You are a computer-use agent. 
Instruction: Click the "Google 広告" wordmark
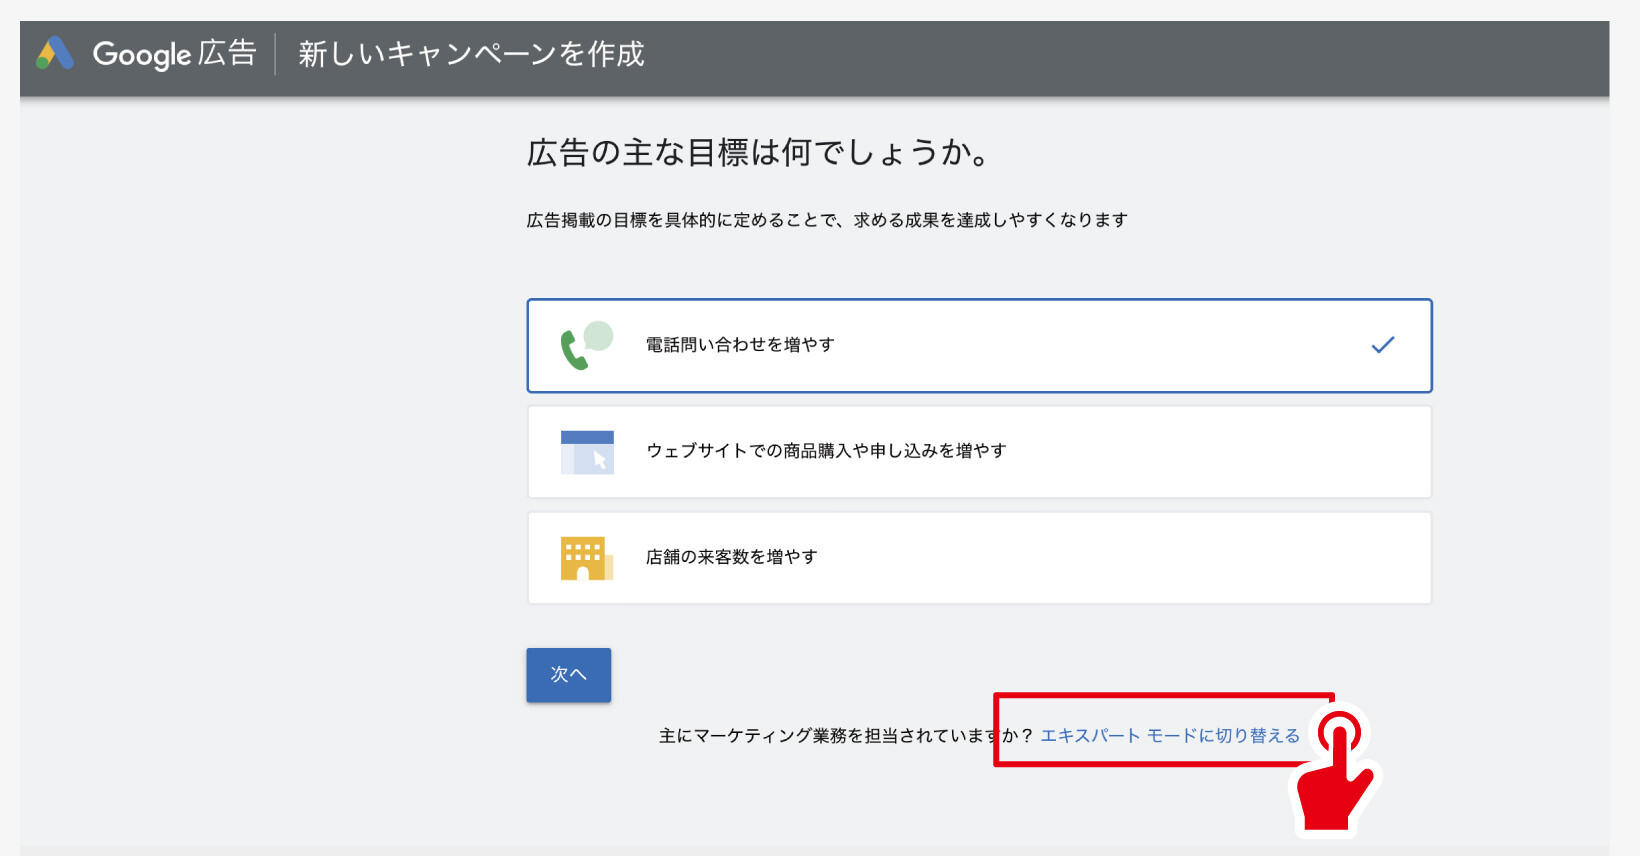(x=174, y=54)
